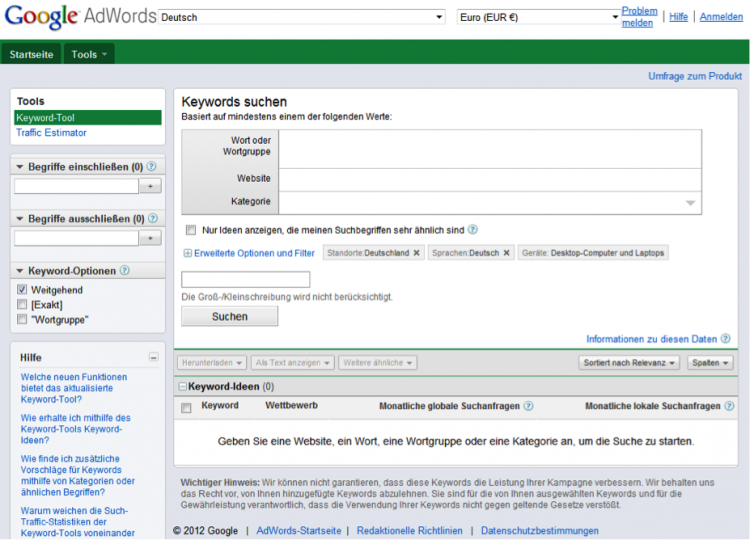This screenshot has width=750, height=540.
Task: Enable the "Wortgruppe" match checkbox
Action: [22, 319]
